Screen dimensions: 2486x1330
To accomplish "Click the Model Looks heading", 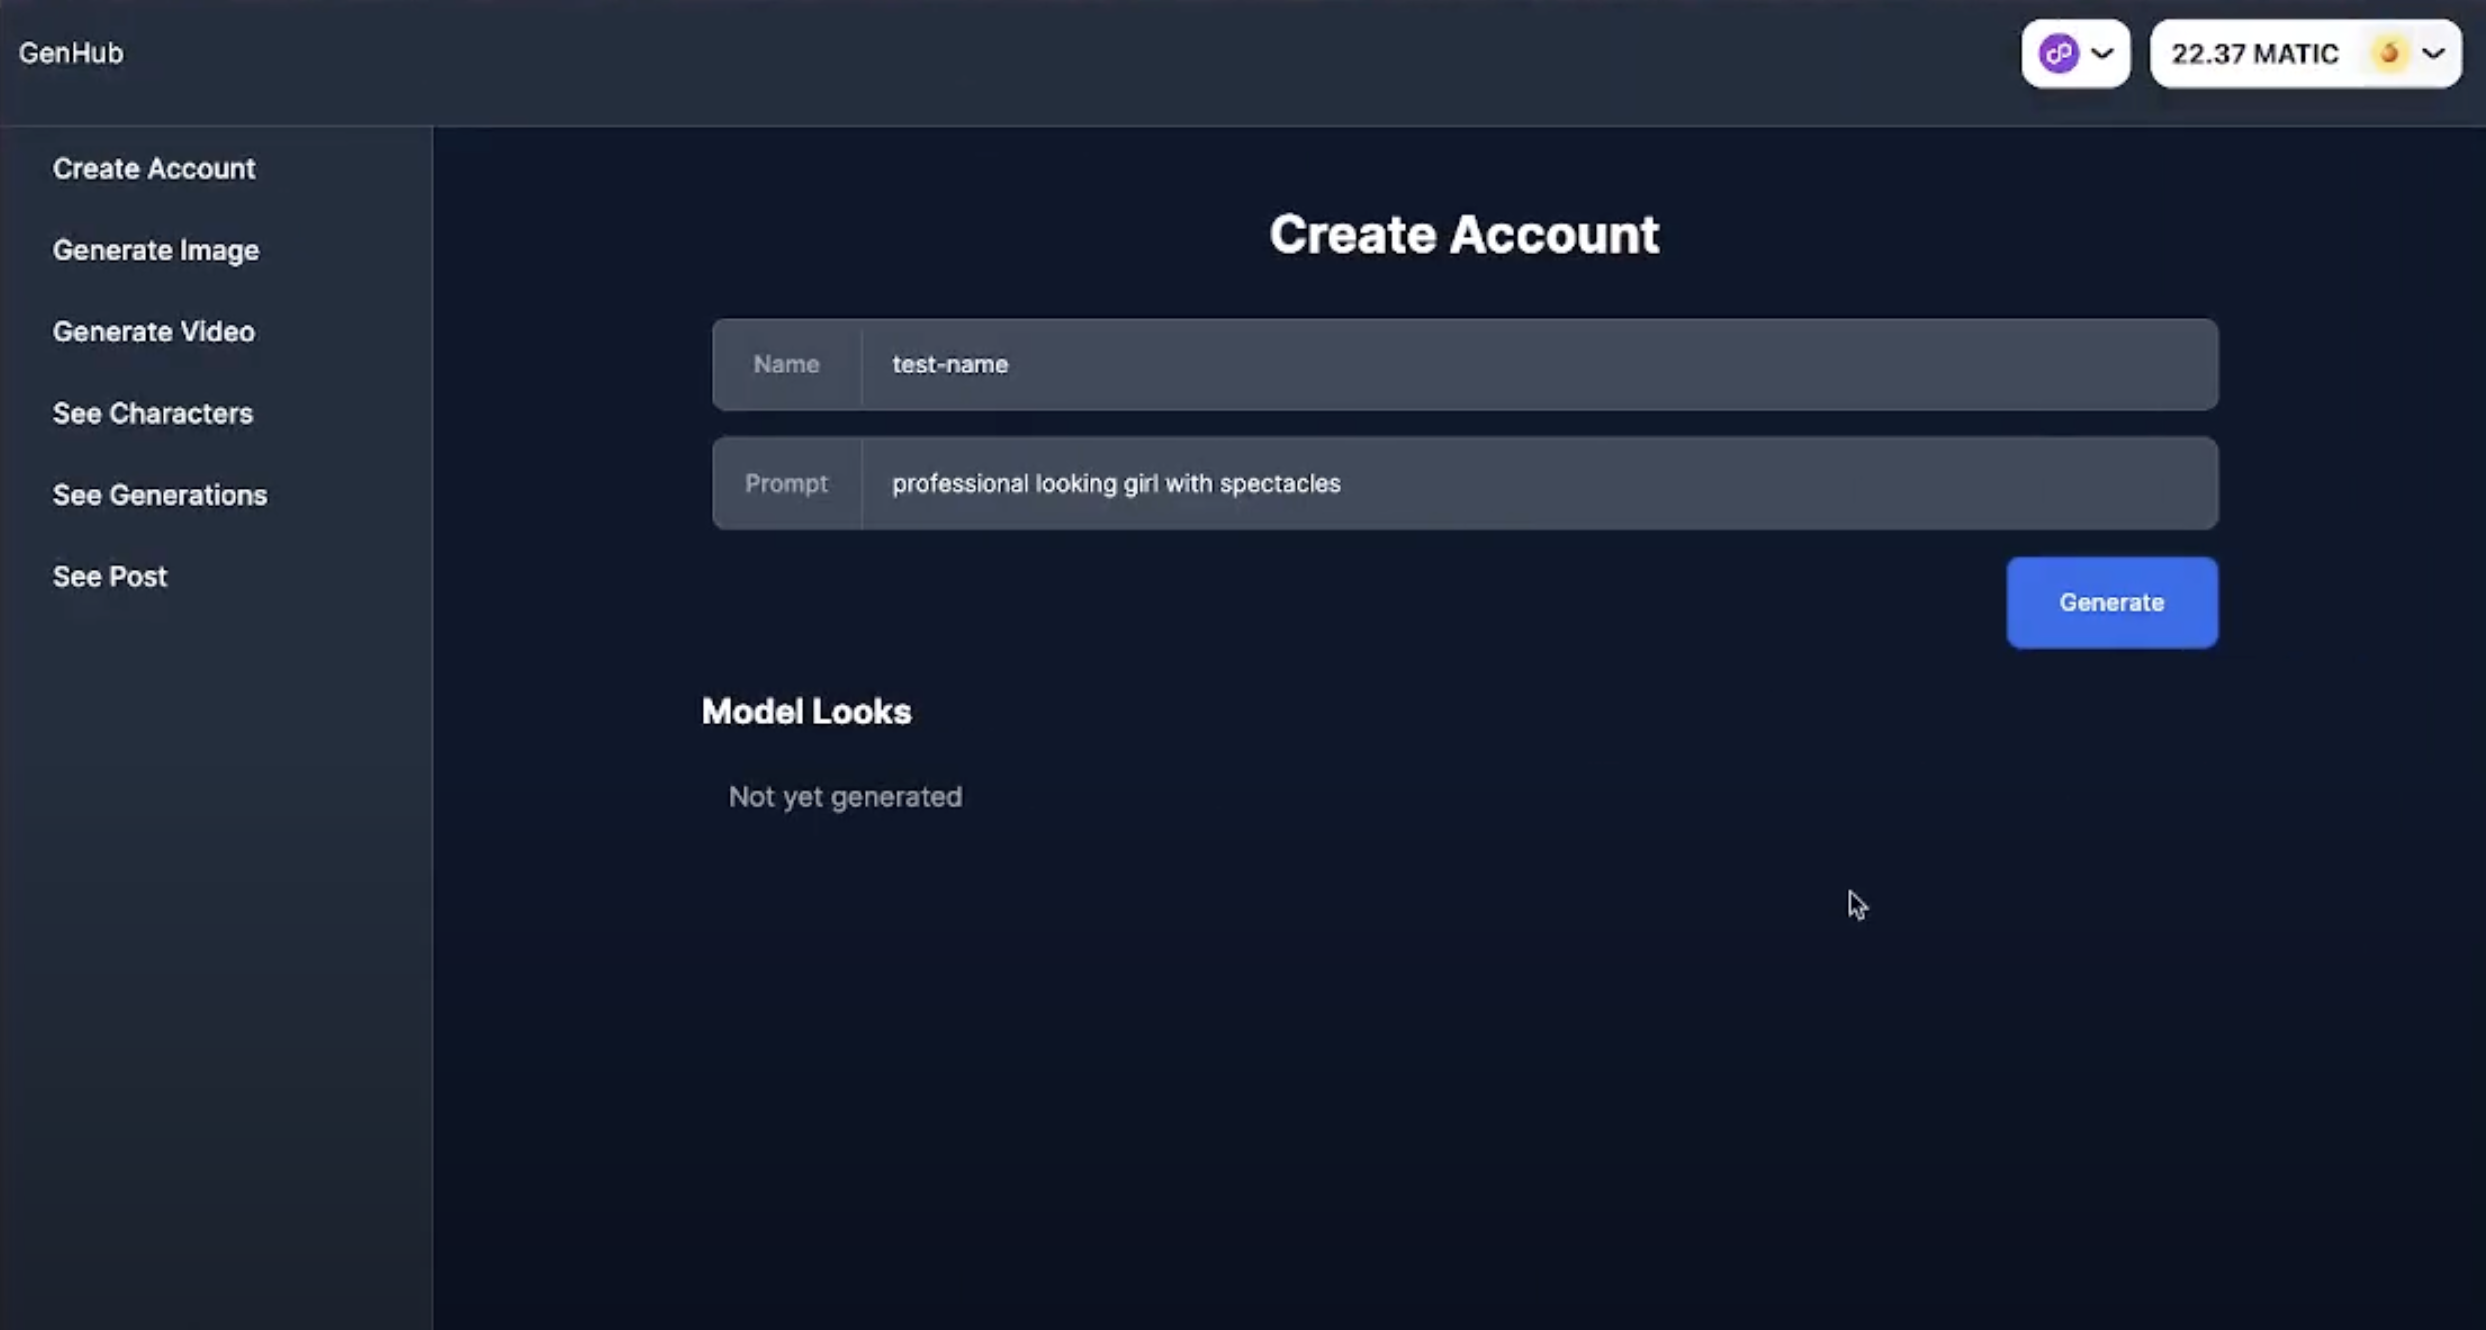I will 806,711.
